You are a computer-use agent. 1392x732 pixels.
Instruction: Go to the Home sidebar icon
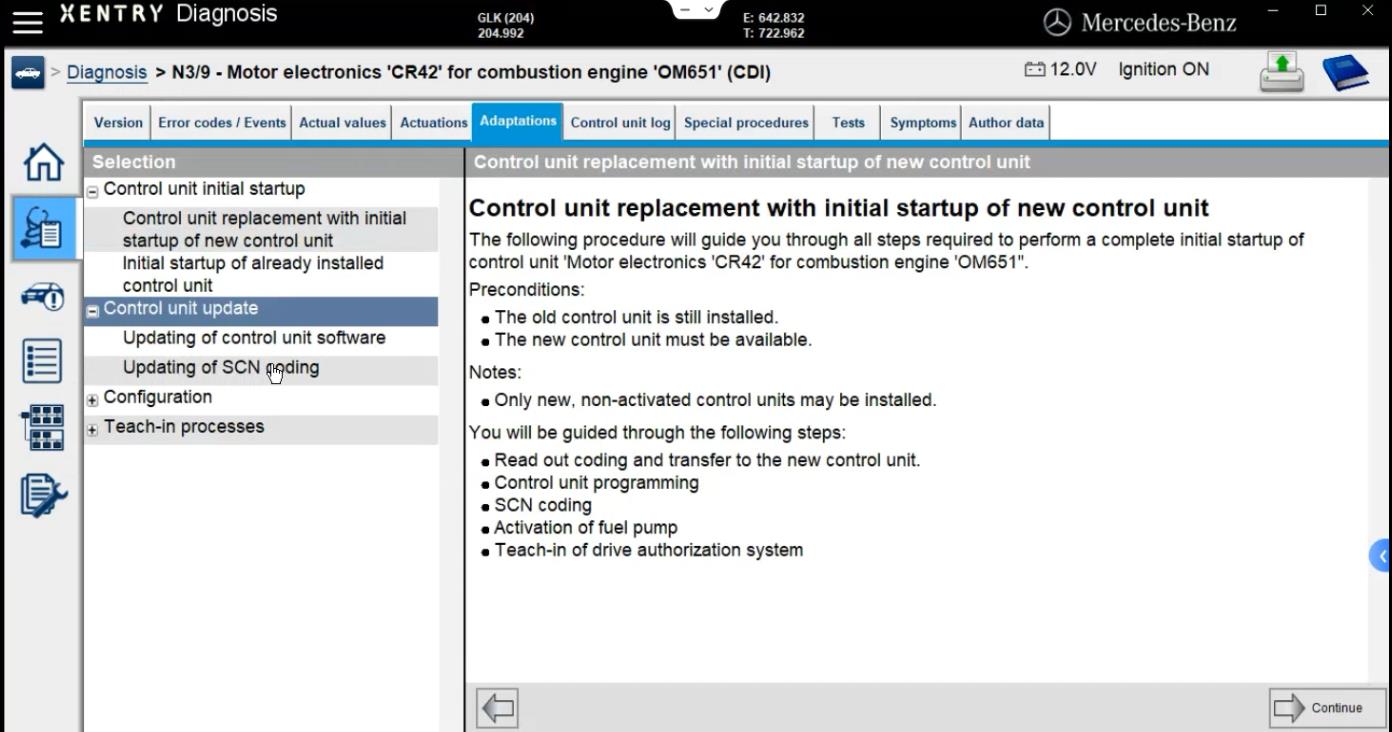[x=43, y=162]
